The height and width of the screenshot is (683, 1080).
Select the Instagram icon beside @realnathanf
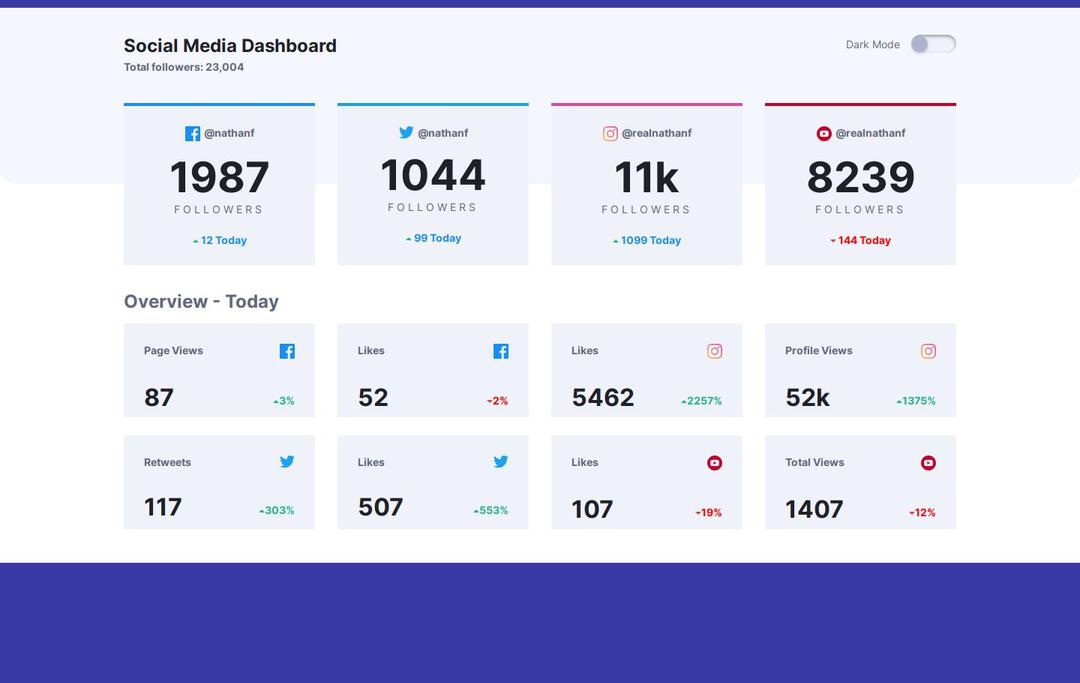[x=610, y=133]
